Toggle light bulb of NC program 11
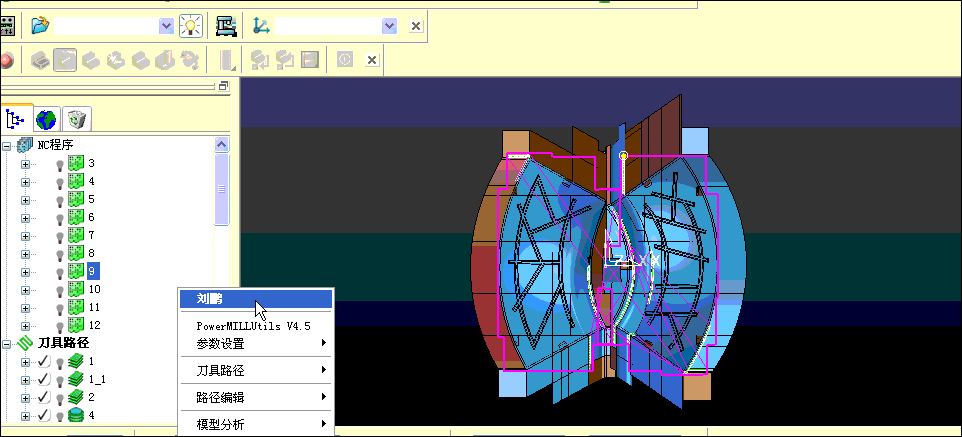Image resolution: width=962 pixels, height=437 pixels. (60, 308)
